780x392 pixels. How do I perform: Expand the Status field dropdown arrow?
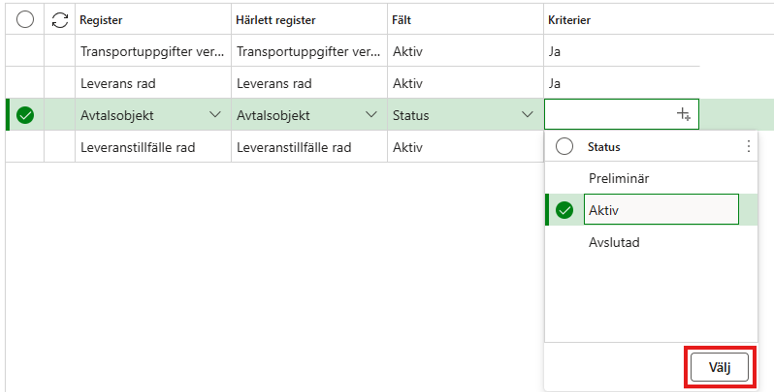click(527, 115)
